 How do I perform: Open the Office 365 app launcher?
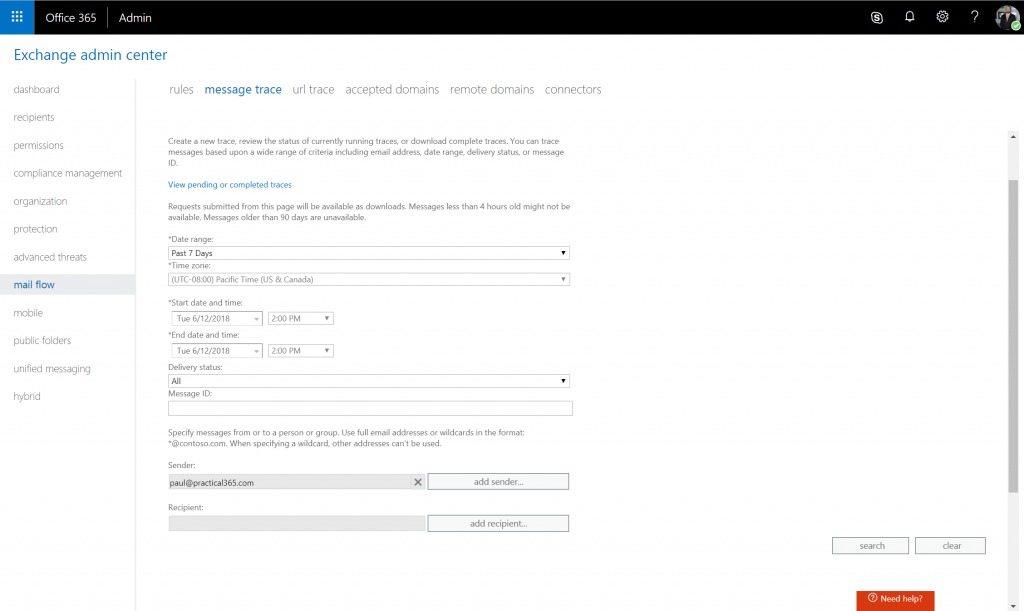16,16
